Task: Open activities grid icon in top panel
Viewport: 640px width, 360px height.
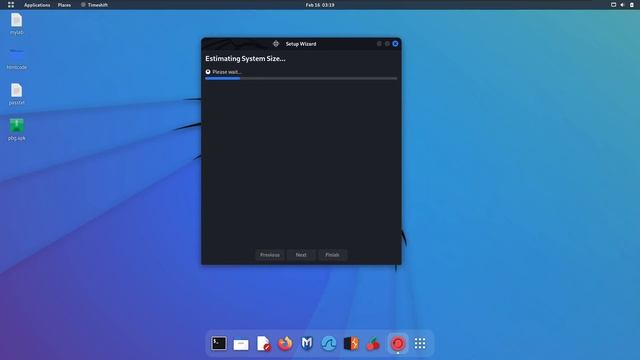Action: (11, 5)
